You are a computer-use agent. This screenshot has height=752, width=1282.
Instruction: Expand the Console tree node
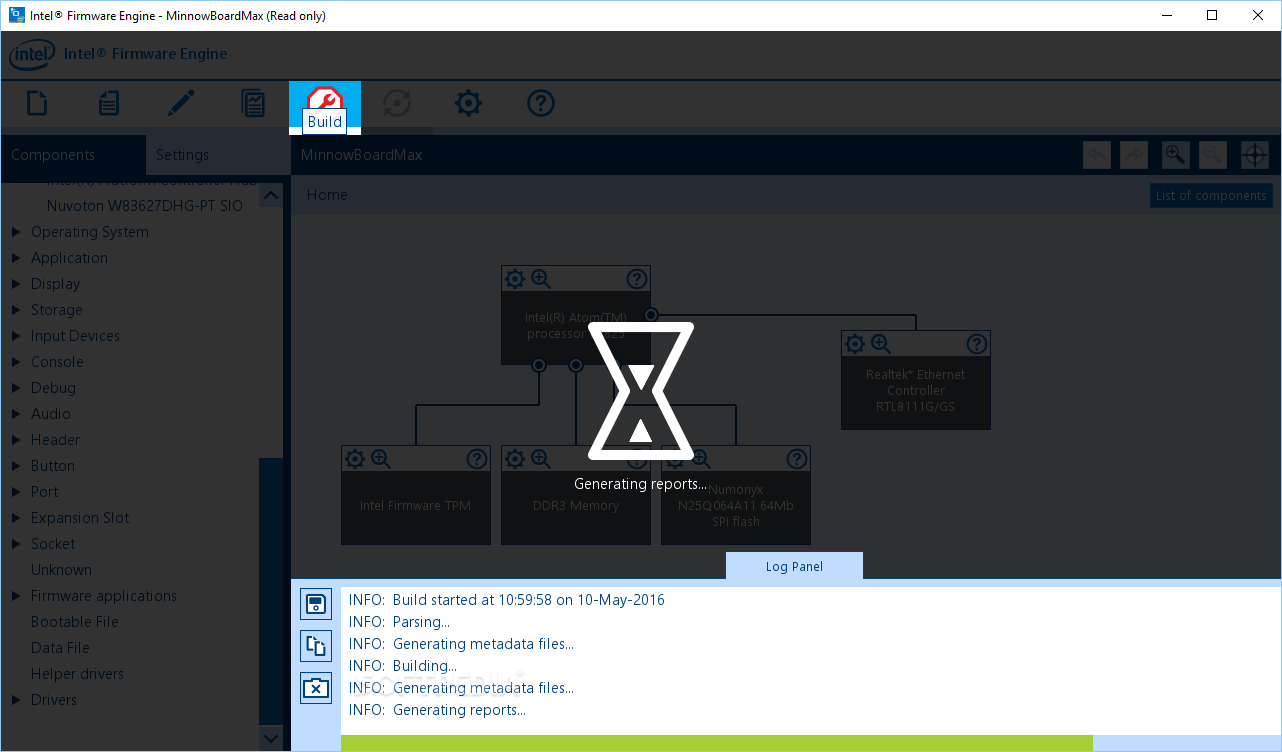click(16, 362)
